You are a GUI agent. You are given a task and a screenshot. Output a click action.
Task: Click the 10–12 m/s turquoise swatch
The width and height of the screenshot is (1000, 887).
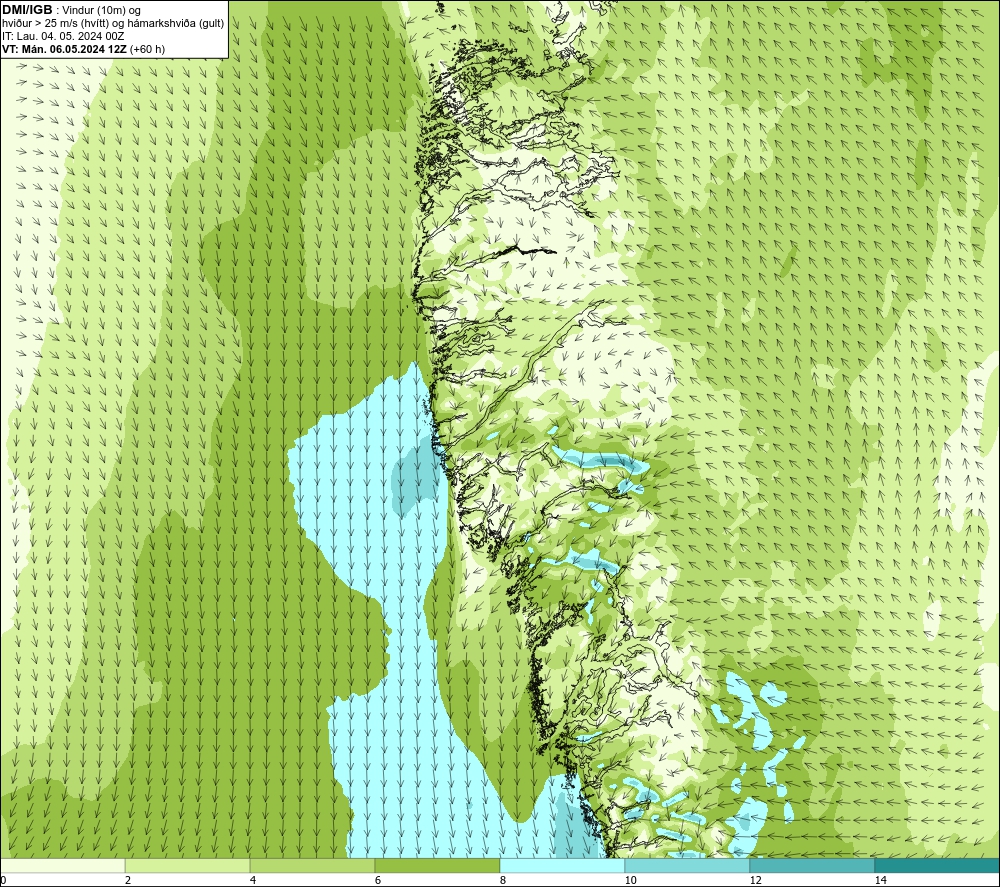tap(688, 866)
